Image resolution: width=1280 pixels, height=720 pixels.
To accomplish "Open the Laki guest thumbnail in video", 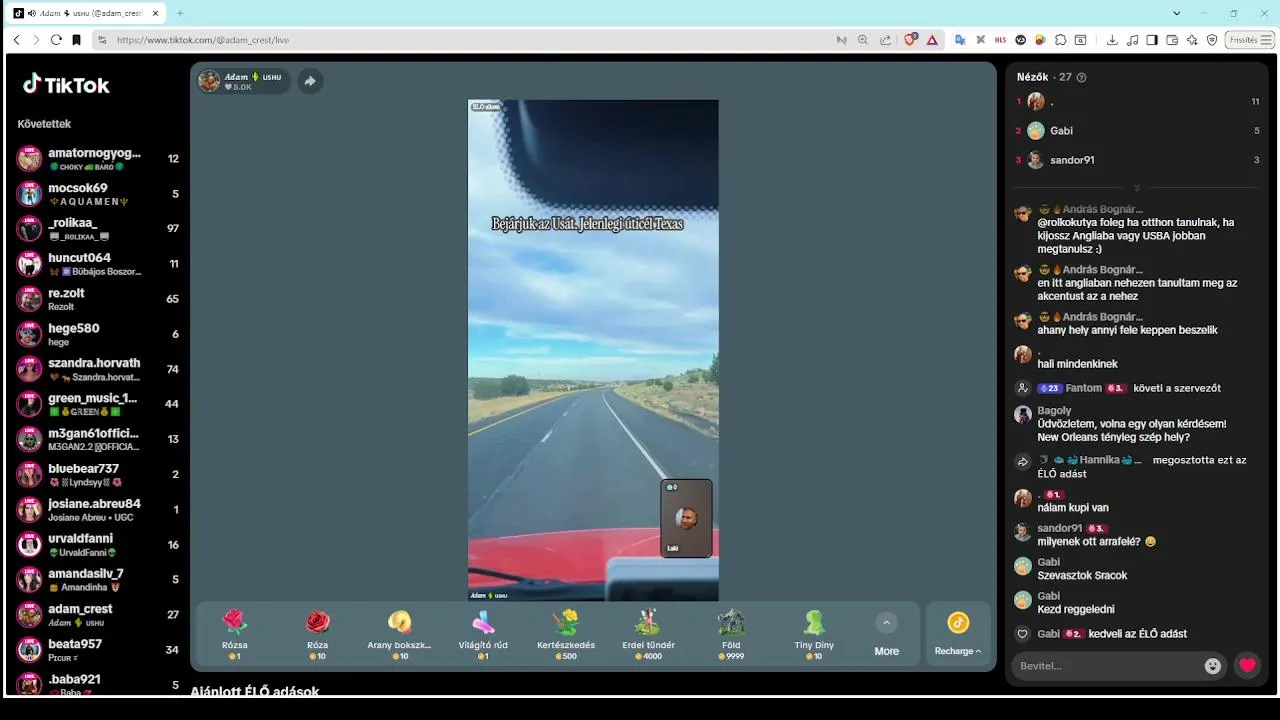I will pos(686,518).
